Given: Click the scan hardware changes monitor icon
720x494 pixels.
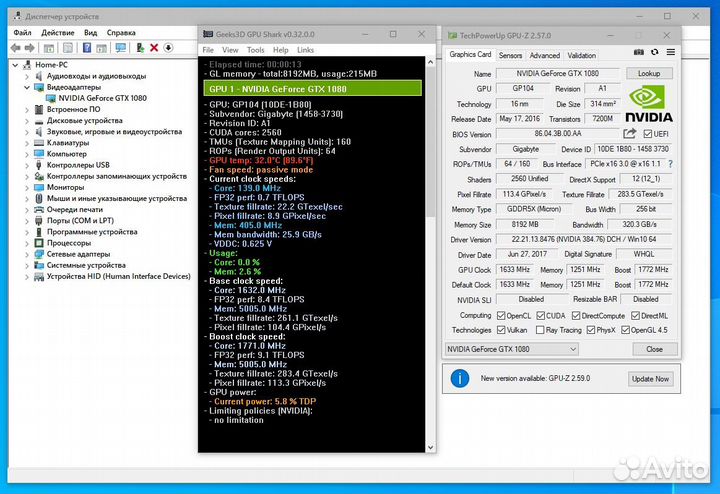Looking at the screenshot, I should [x=120, y=47].
